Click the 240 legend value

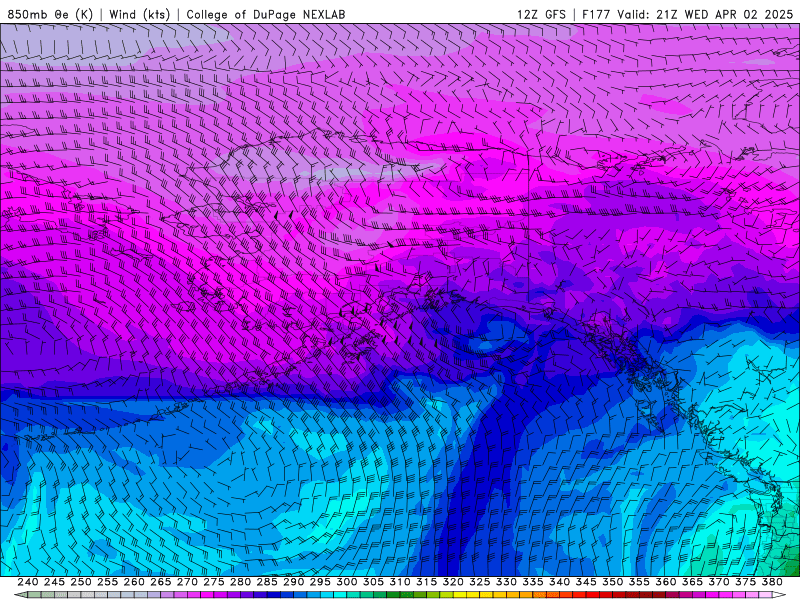coord(28,582)
